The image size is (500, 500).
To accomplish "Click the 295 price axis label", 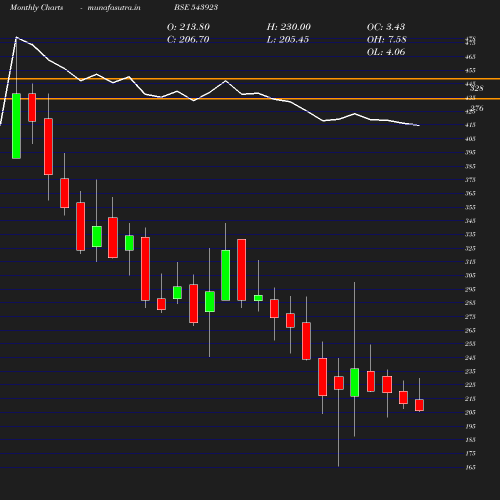I will 470,289.
